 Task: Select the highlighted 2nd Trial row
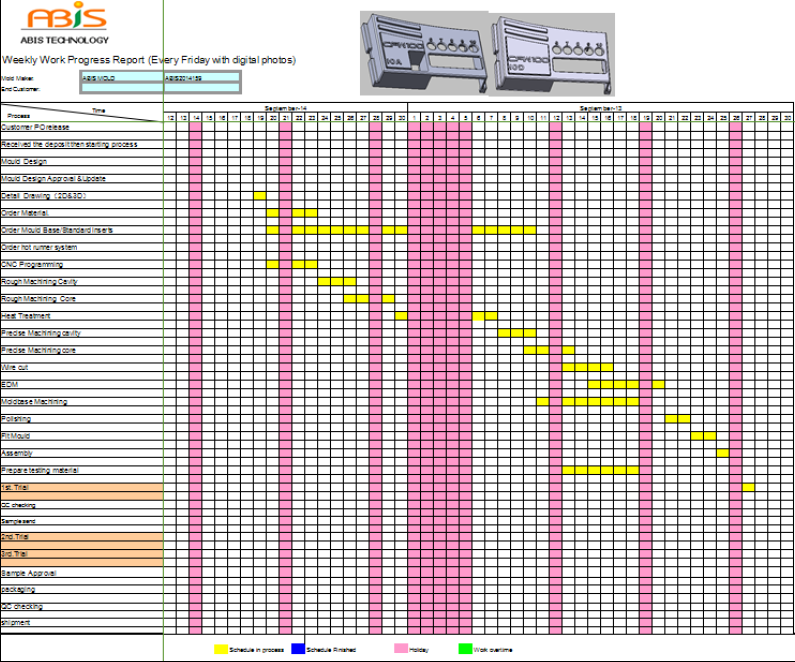[x=81, y=537]
